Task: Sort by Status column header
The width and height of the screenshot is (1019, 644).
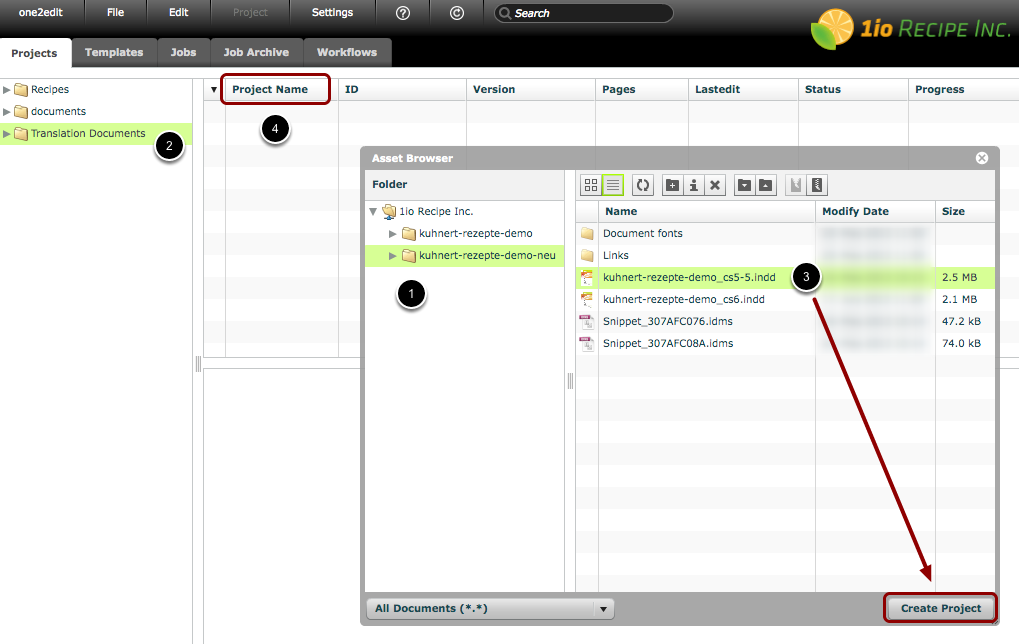Action: pos(853,90)
